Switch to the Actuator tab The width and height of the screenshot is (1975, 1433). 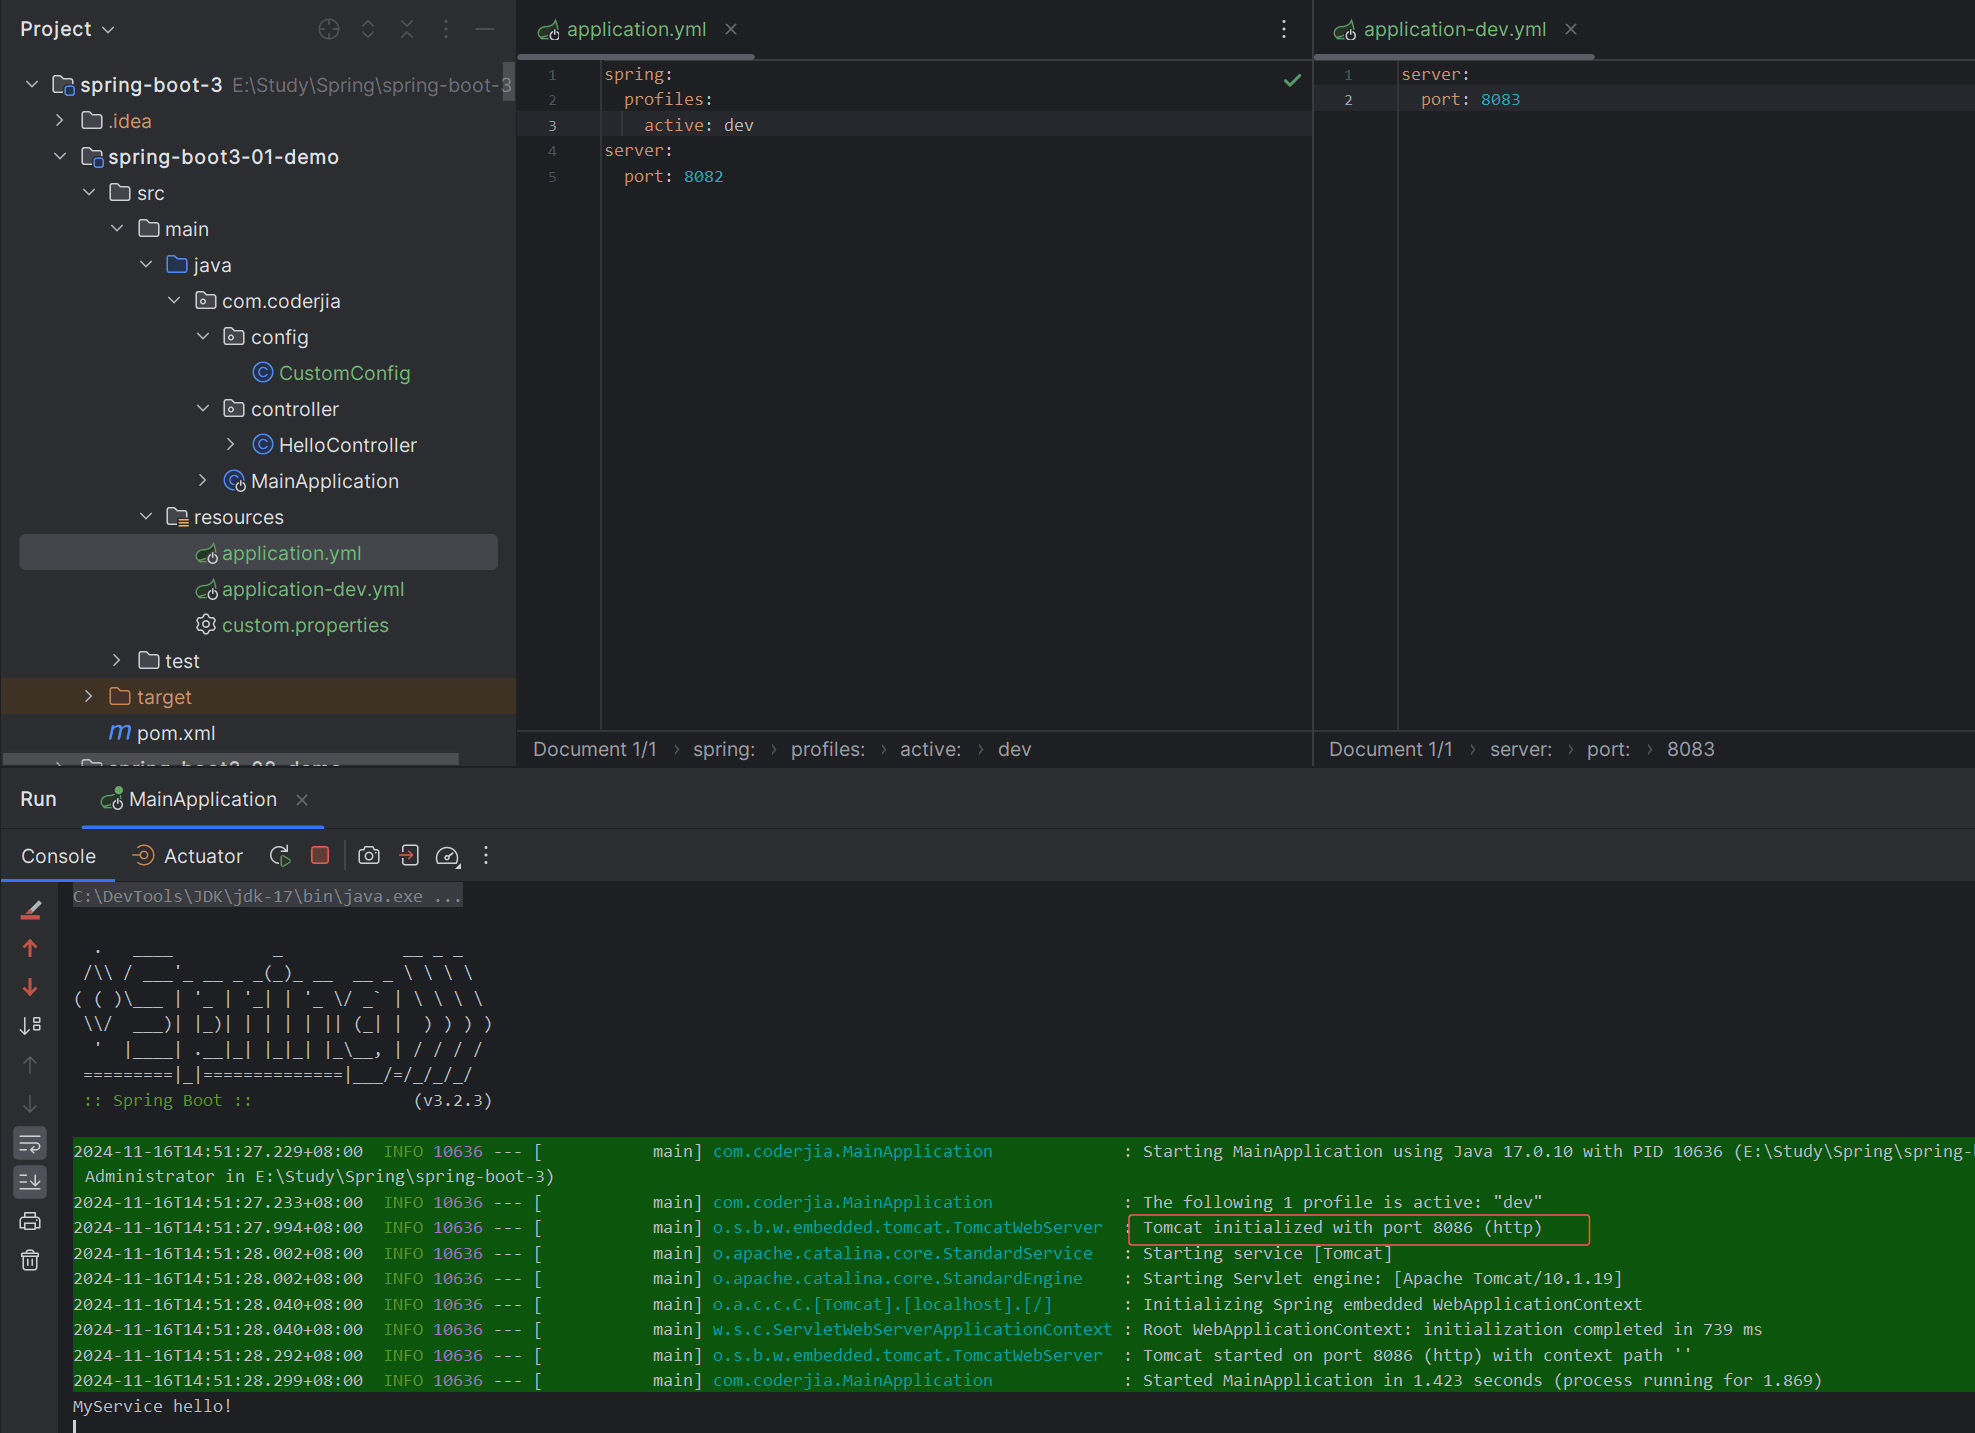188,856
